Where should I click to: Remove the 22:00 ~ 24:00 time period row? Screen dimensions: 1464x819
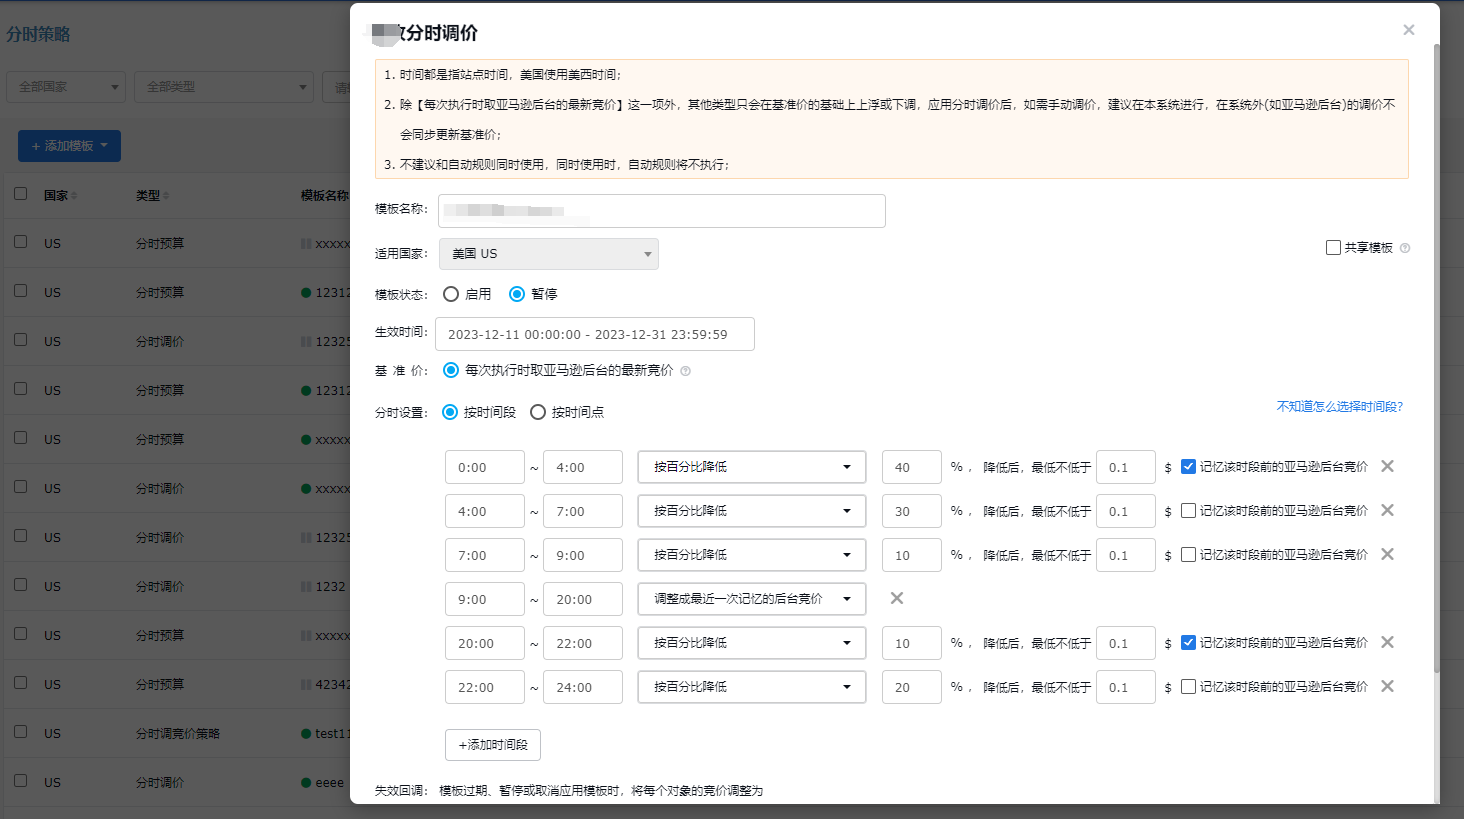[x=1387, y=686]
